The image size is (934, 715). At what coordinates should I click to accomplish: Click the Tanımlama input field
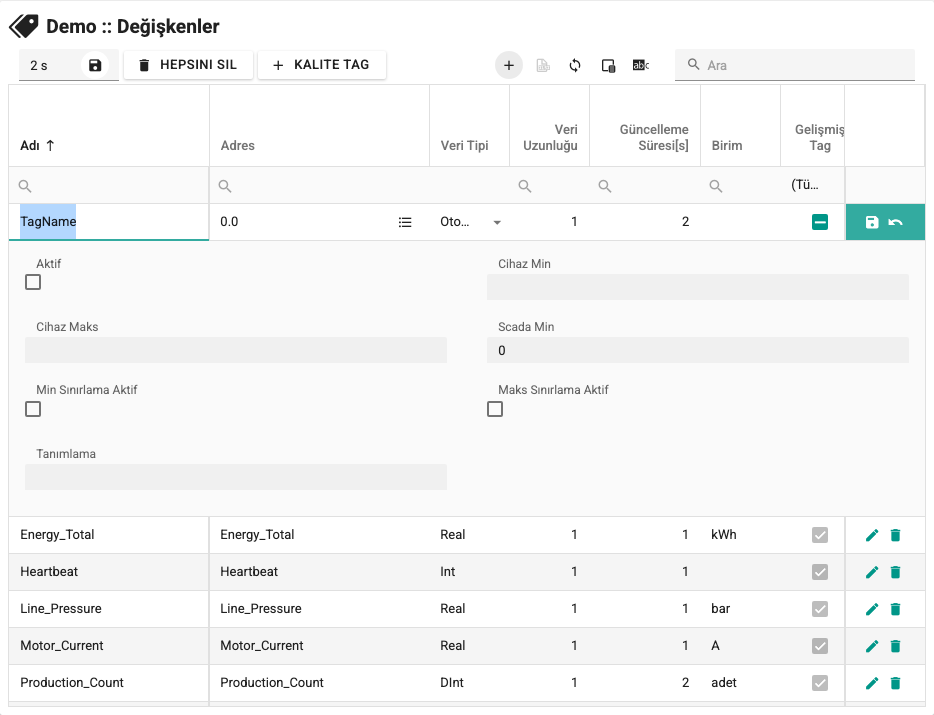coord(236,477)
